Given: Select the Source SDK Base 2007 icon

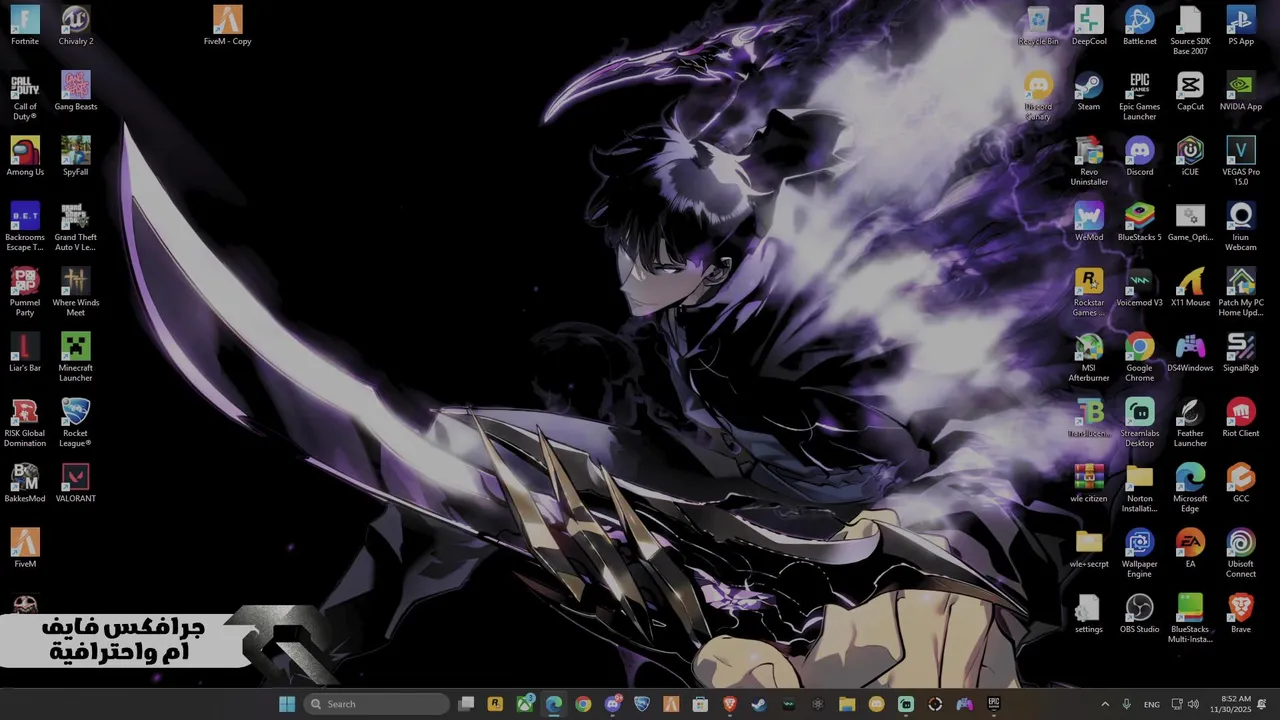Looking at the screenshot, I should point(1190,31).
